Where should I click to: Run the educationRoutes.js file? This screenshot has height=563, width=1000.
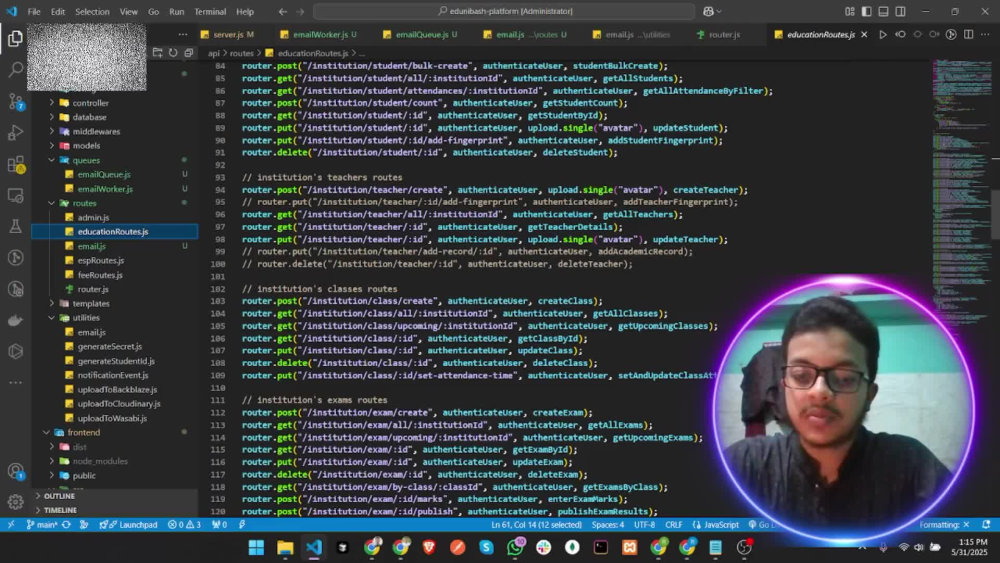[x=883, y=34]
